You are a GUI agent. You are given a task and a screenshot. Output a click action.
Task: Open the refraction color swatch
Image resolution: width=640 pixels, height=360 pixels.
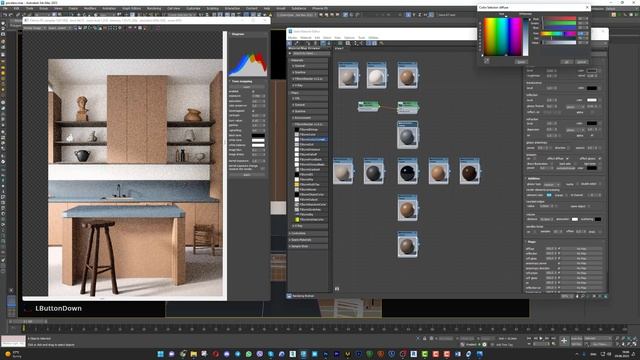(x=591, y=123)
